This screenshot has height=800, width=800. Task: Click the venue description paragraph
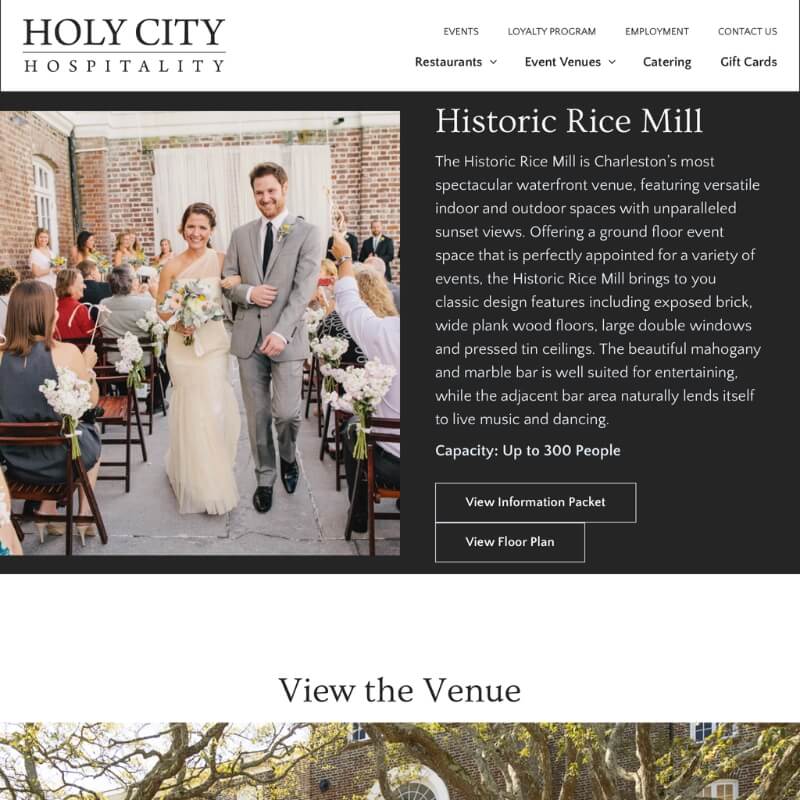point(598,290)
